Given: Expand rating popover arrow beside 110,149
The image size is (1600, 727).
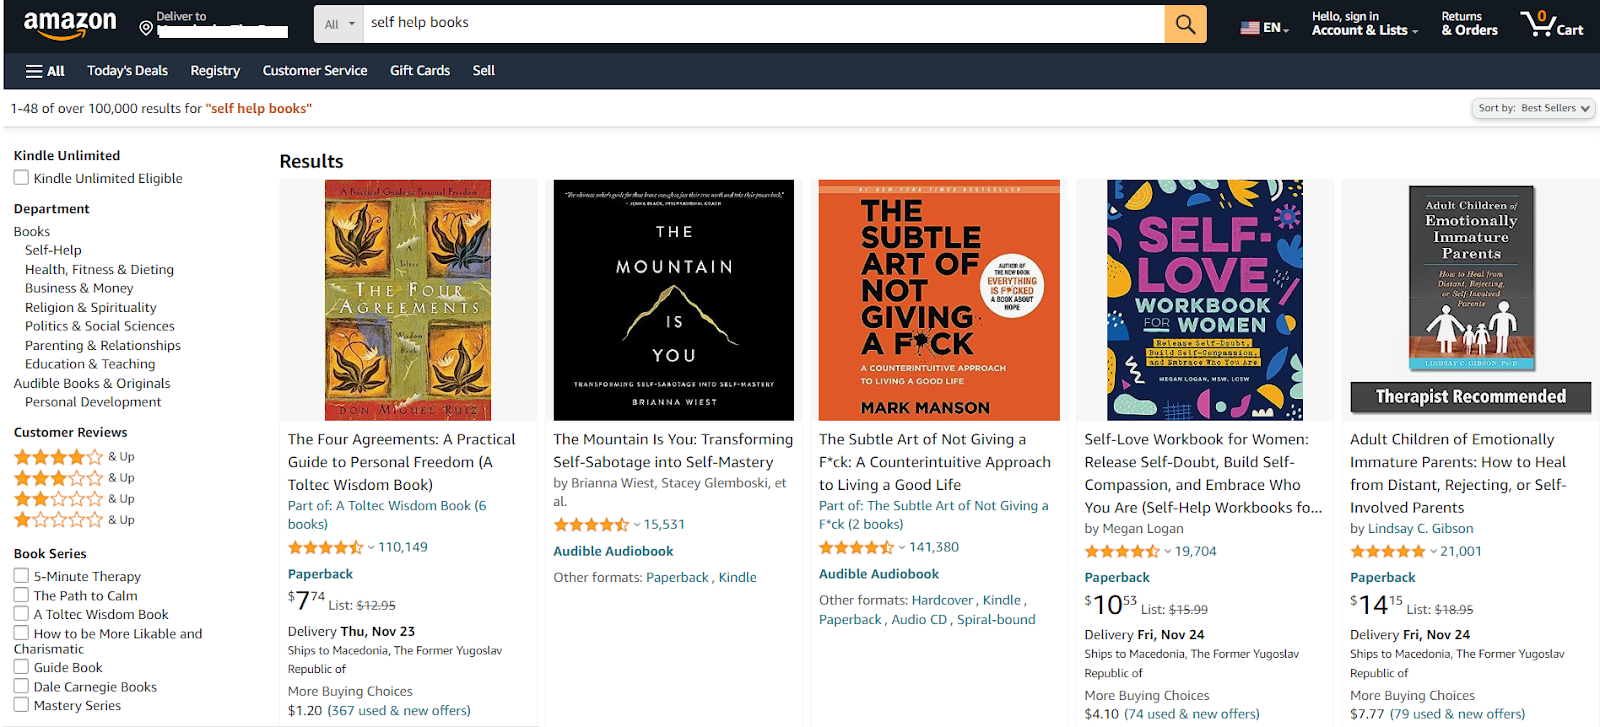Looking at the screenshot, I should [371, 548].
